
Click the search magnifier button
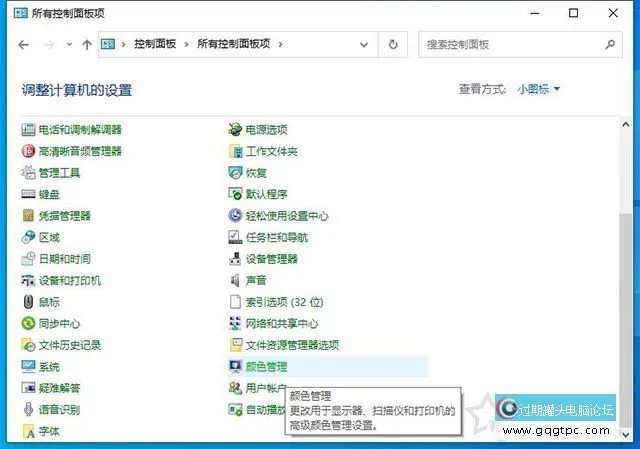610,44
